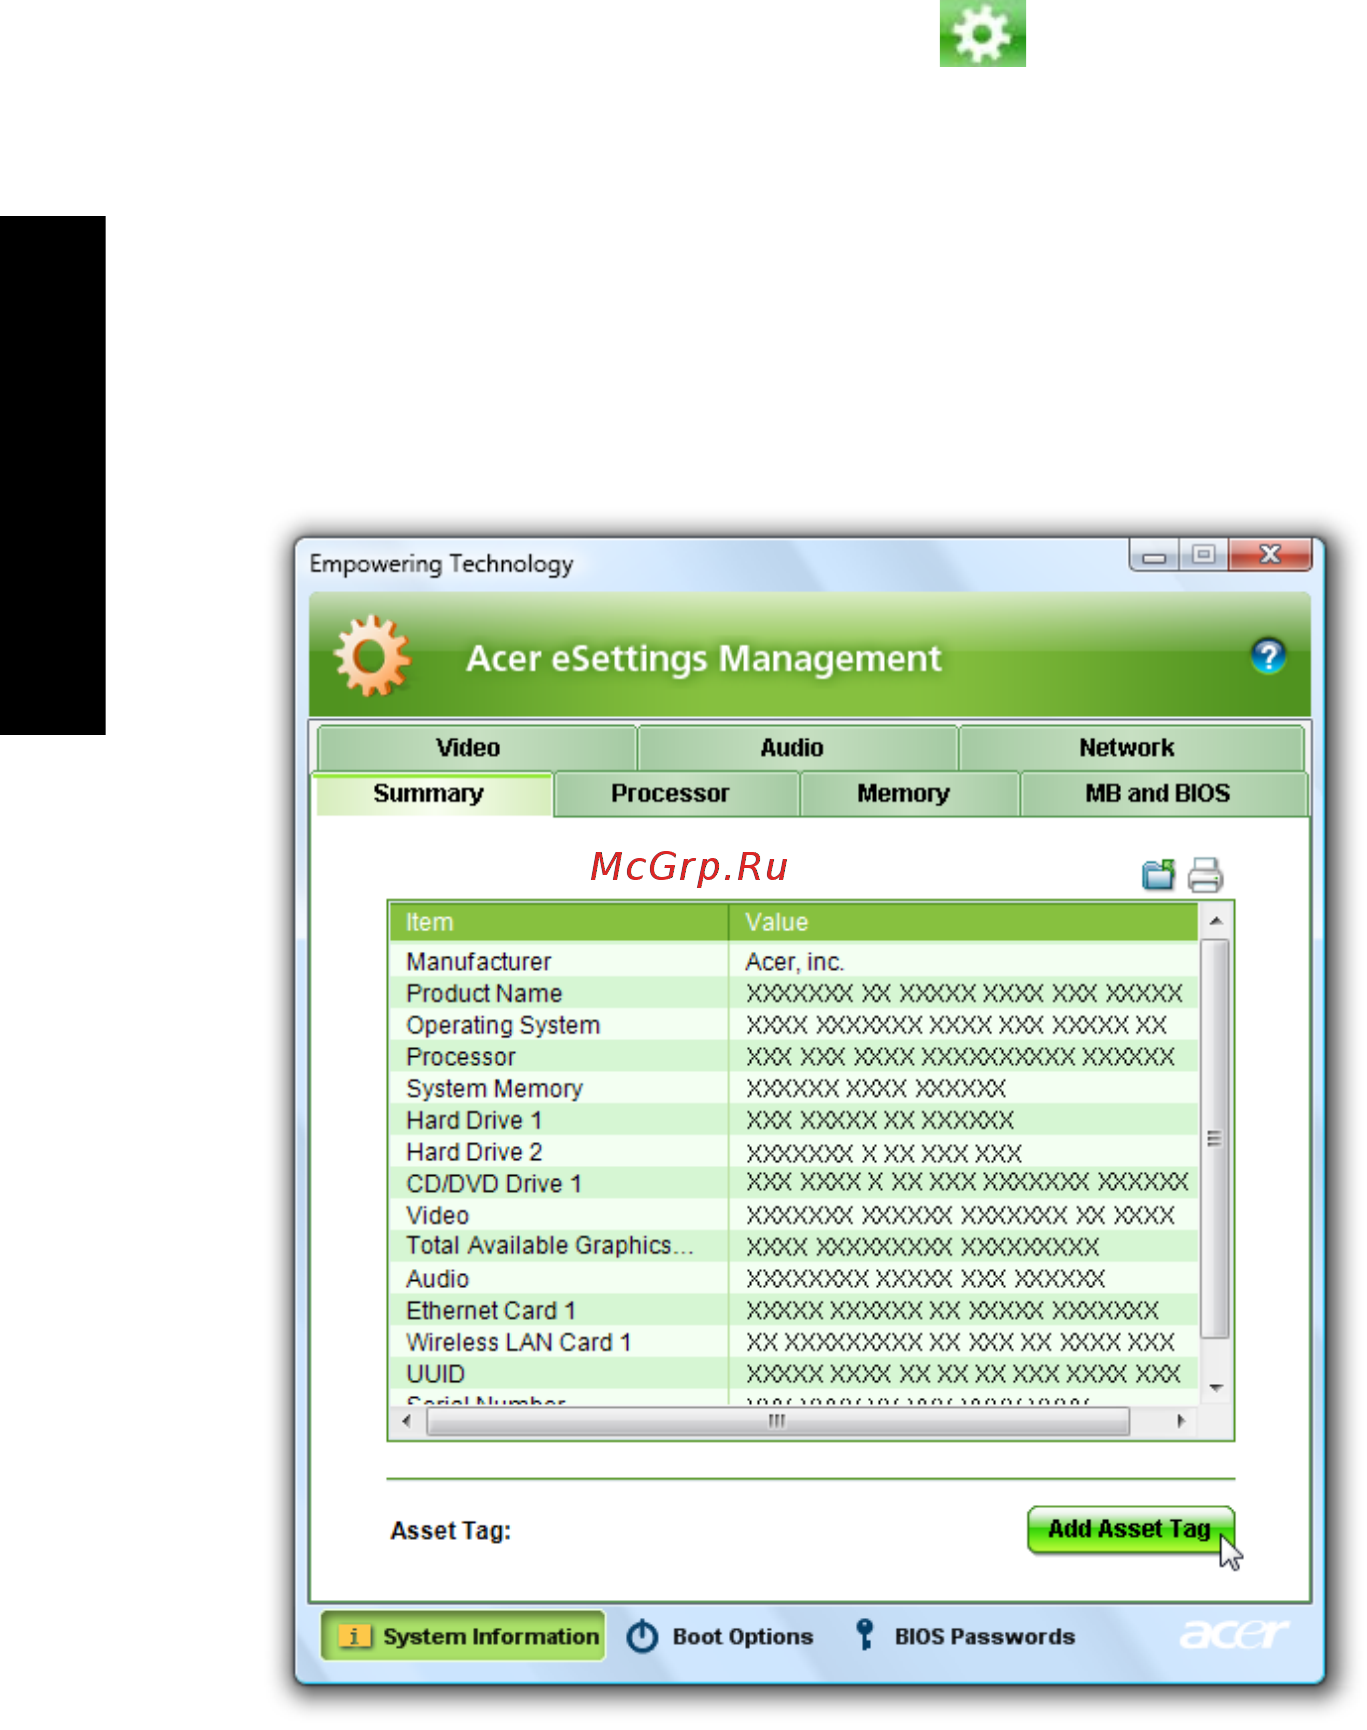Open BIOS Passwords section
This screenshot has height=1730, width=1367.
(x=965, y=1636)
